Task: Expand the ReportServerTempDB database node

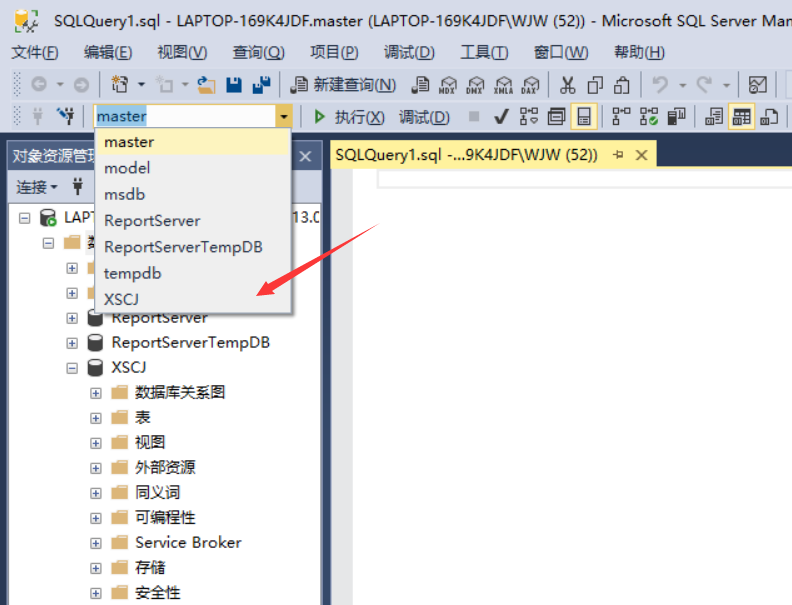Action: click(x=72, y=343)
